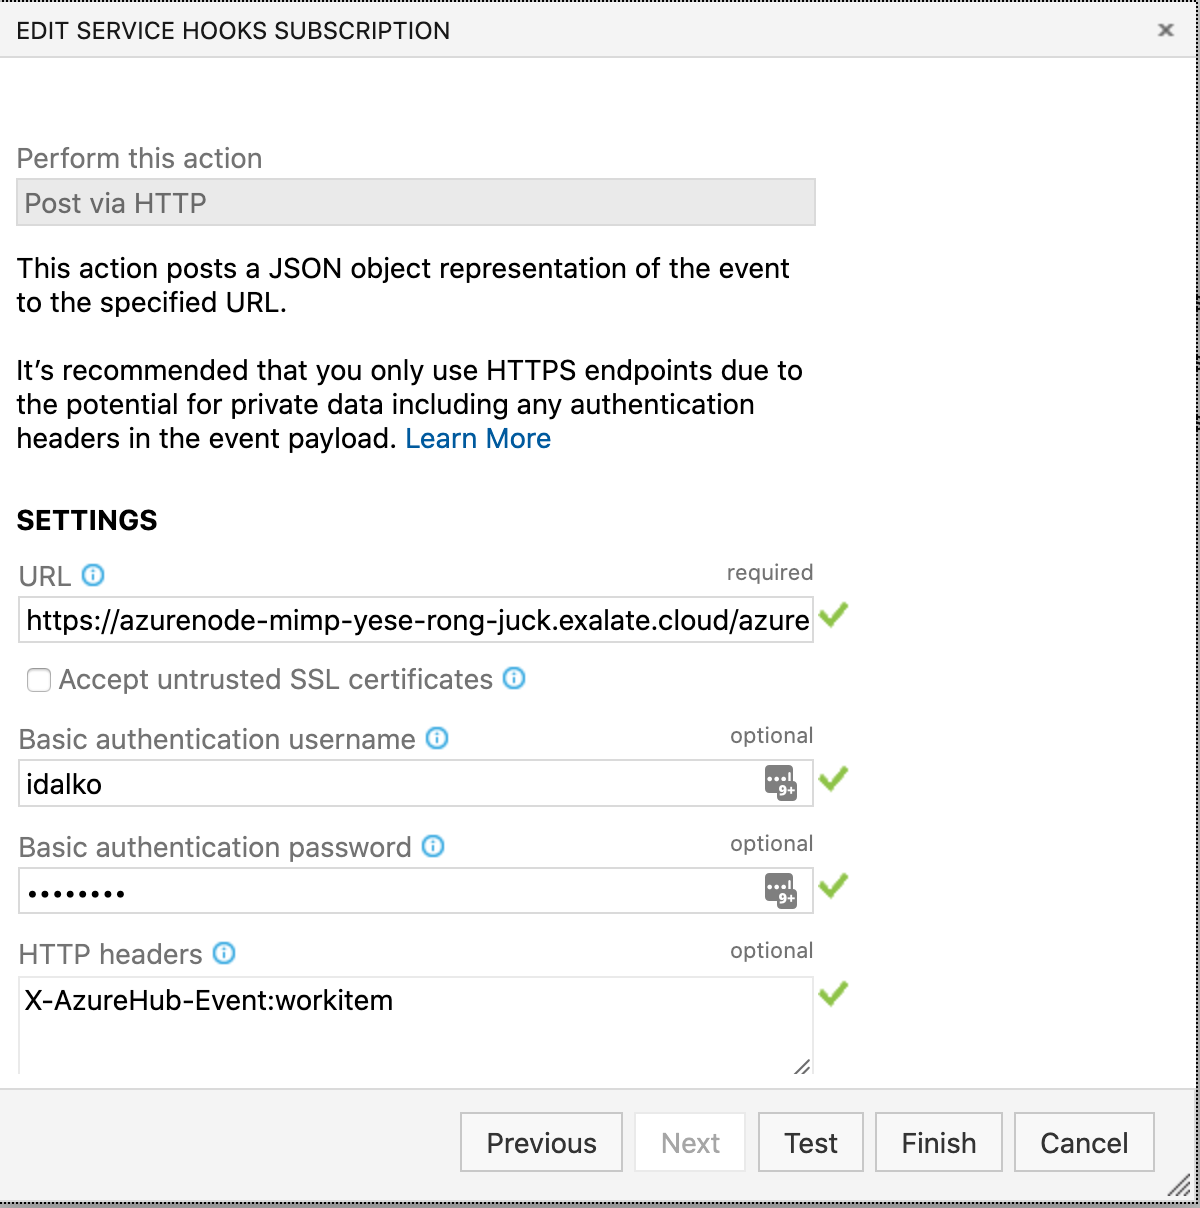Click the Post via HTTP action field
The width and height of the screenshot is (1200, 1208).
pyautogui.click(x=416, y=203)
